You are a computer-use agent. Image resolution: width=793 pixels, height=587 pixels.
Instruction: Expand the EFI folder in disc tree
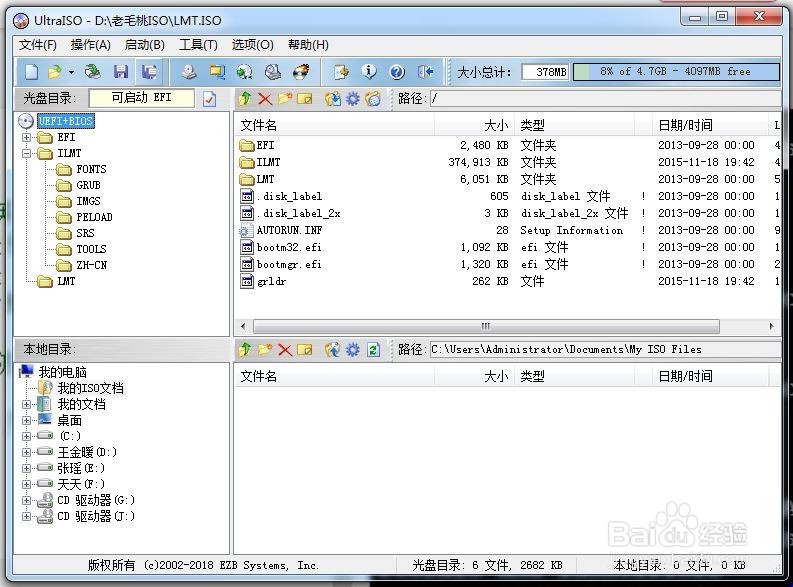(27, 137)
